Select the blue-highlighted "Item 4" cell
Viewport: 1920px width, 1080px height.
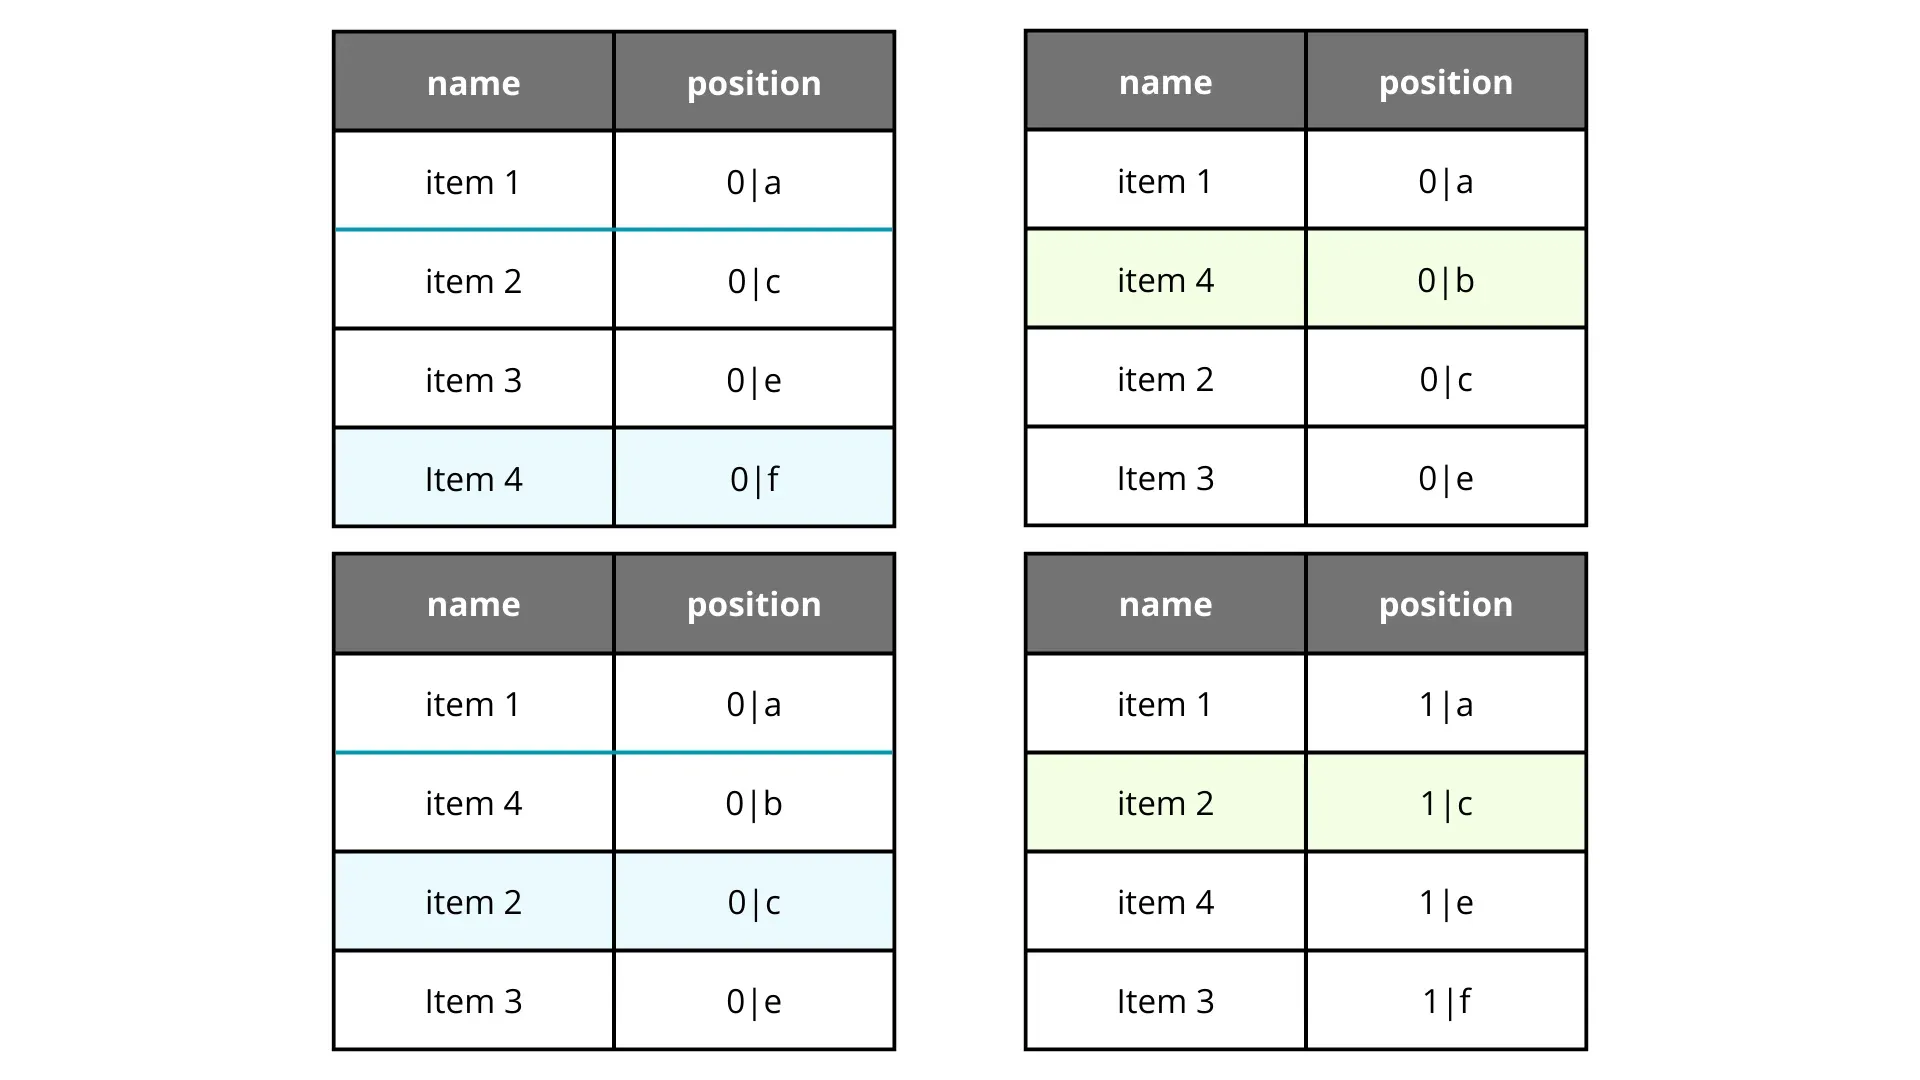point(473,479)
